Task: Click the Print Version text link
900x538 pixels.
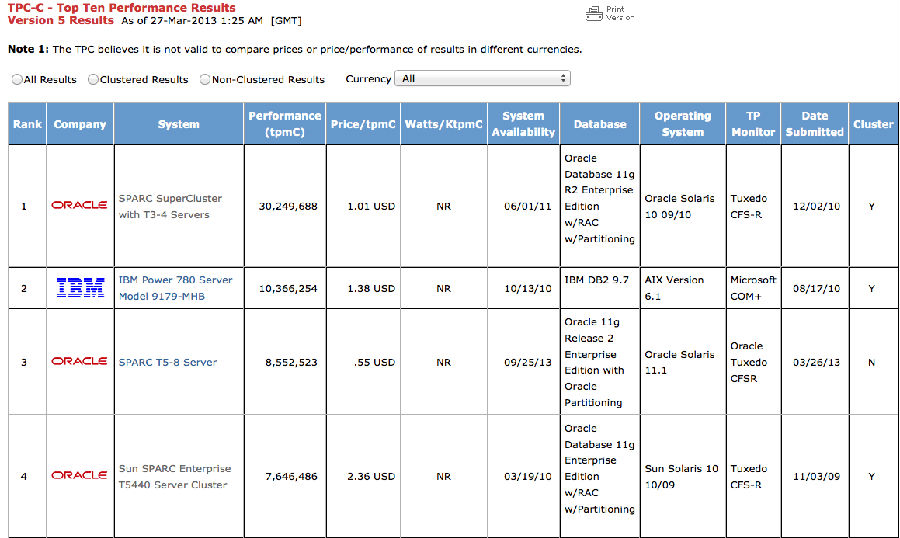Action: 619,13
